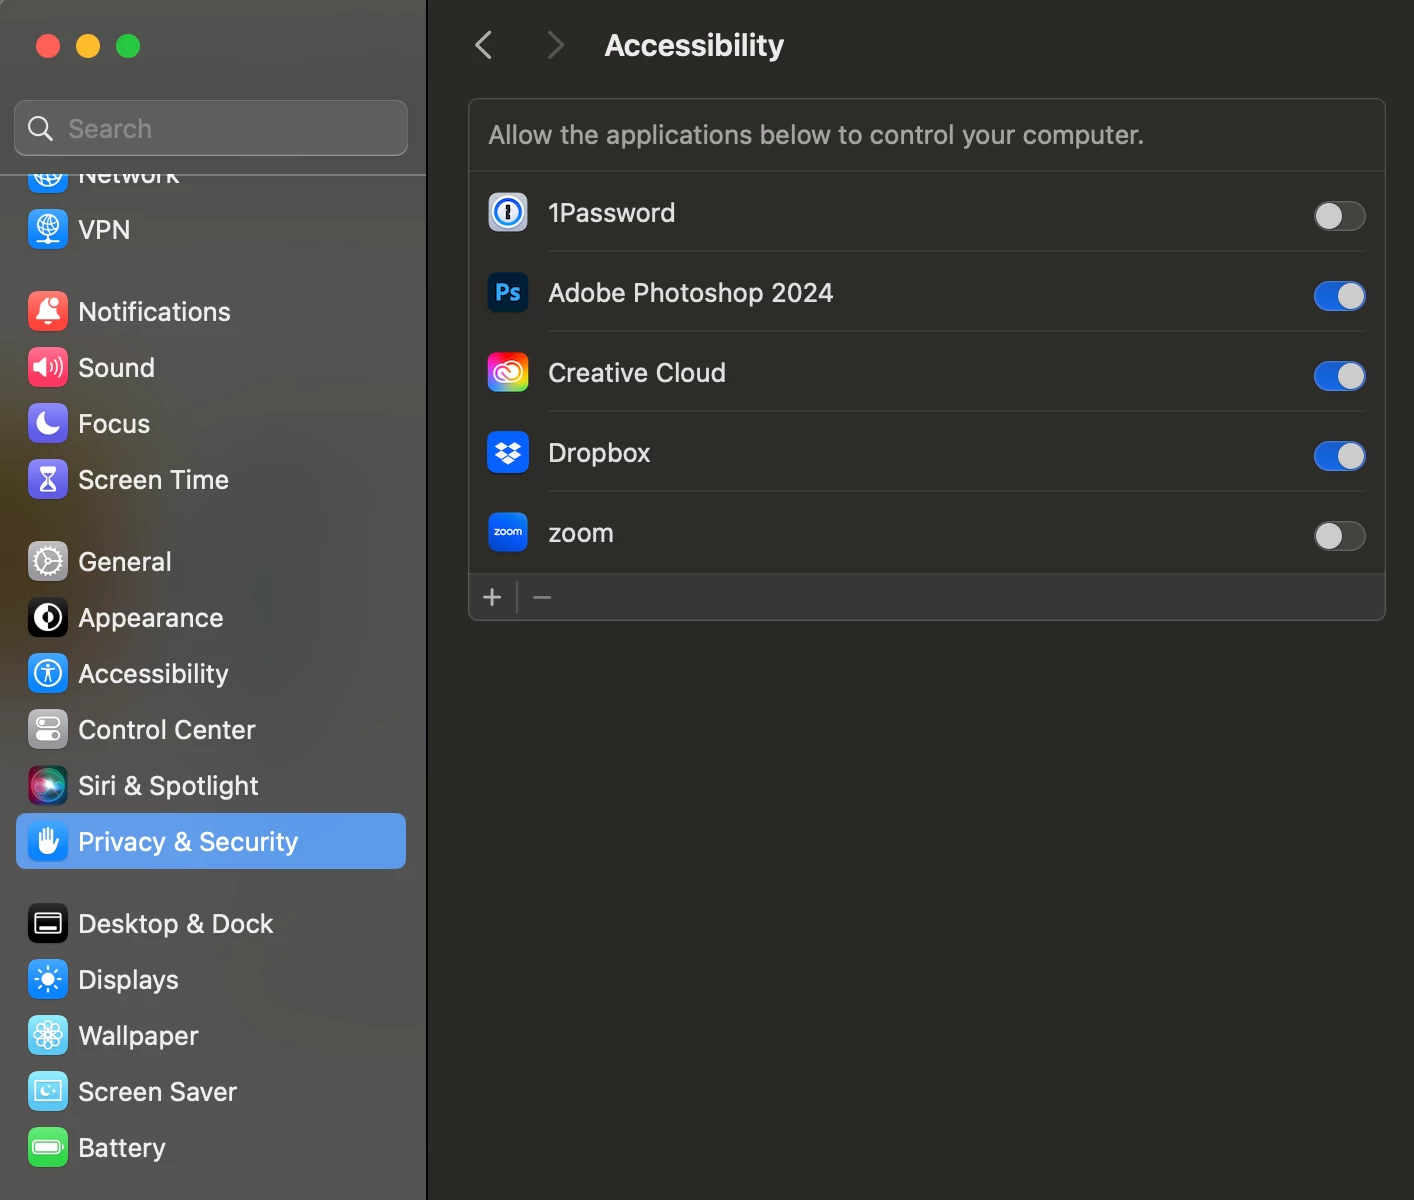This screenshot has width=1414, height=1200.
Task: Click the Focus moon icon
Action: click(48, 423)
